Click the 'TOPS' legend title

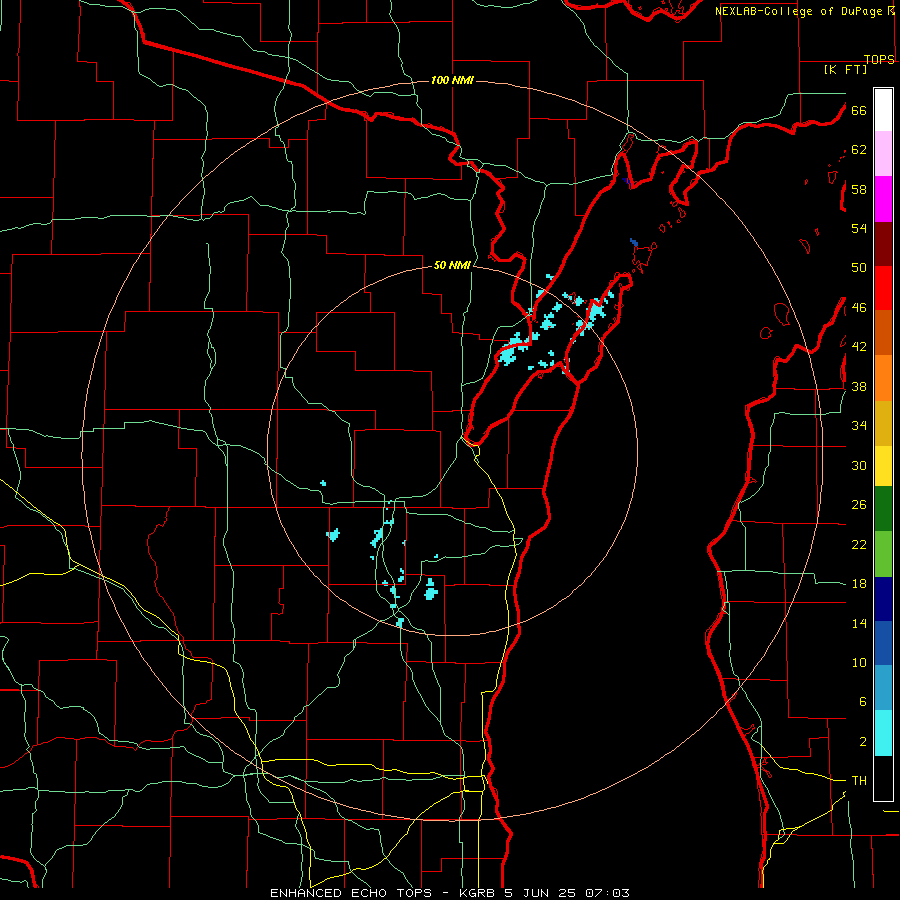(879, 59)
